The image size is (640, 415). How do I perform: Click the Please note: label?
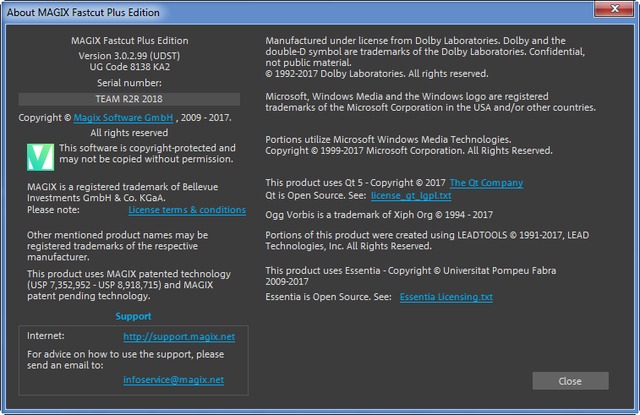tap(53, 210)
